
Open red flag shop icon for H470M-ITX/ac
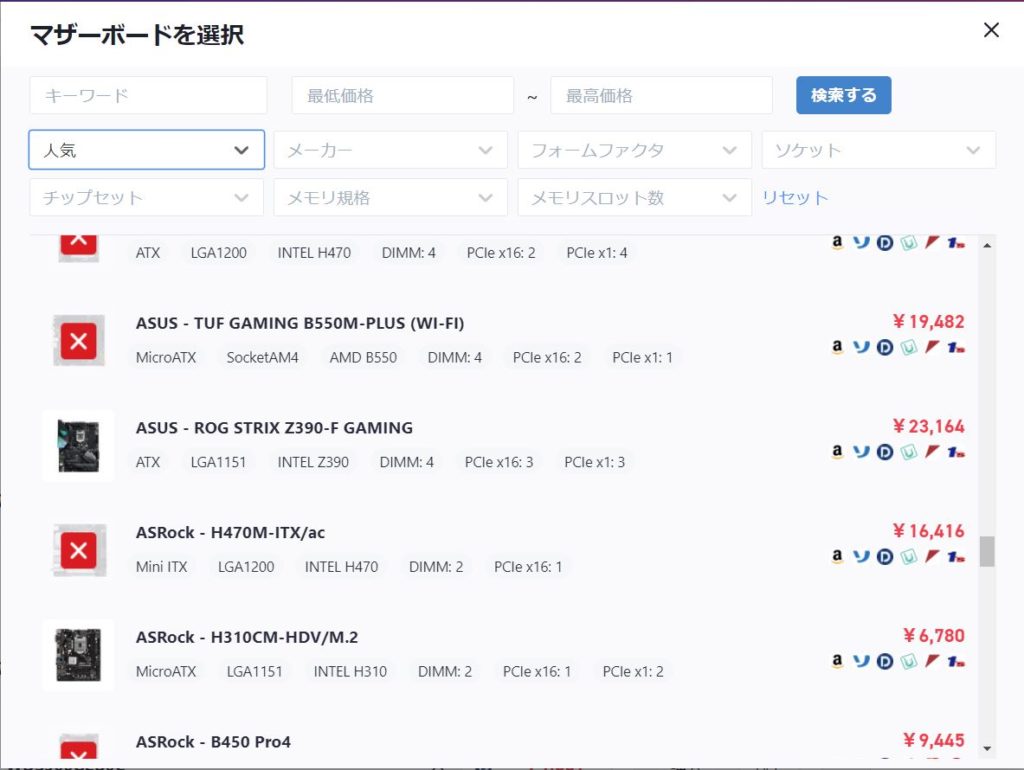point(932,556)
